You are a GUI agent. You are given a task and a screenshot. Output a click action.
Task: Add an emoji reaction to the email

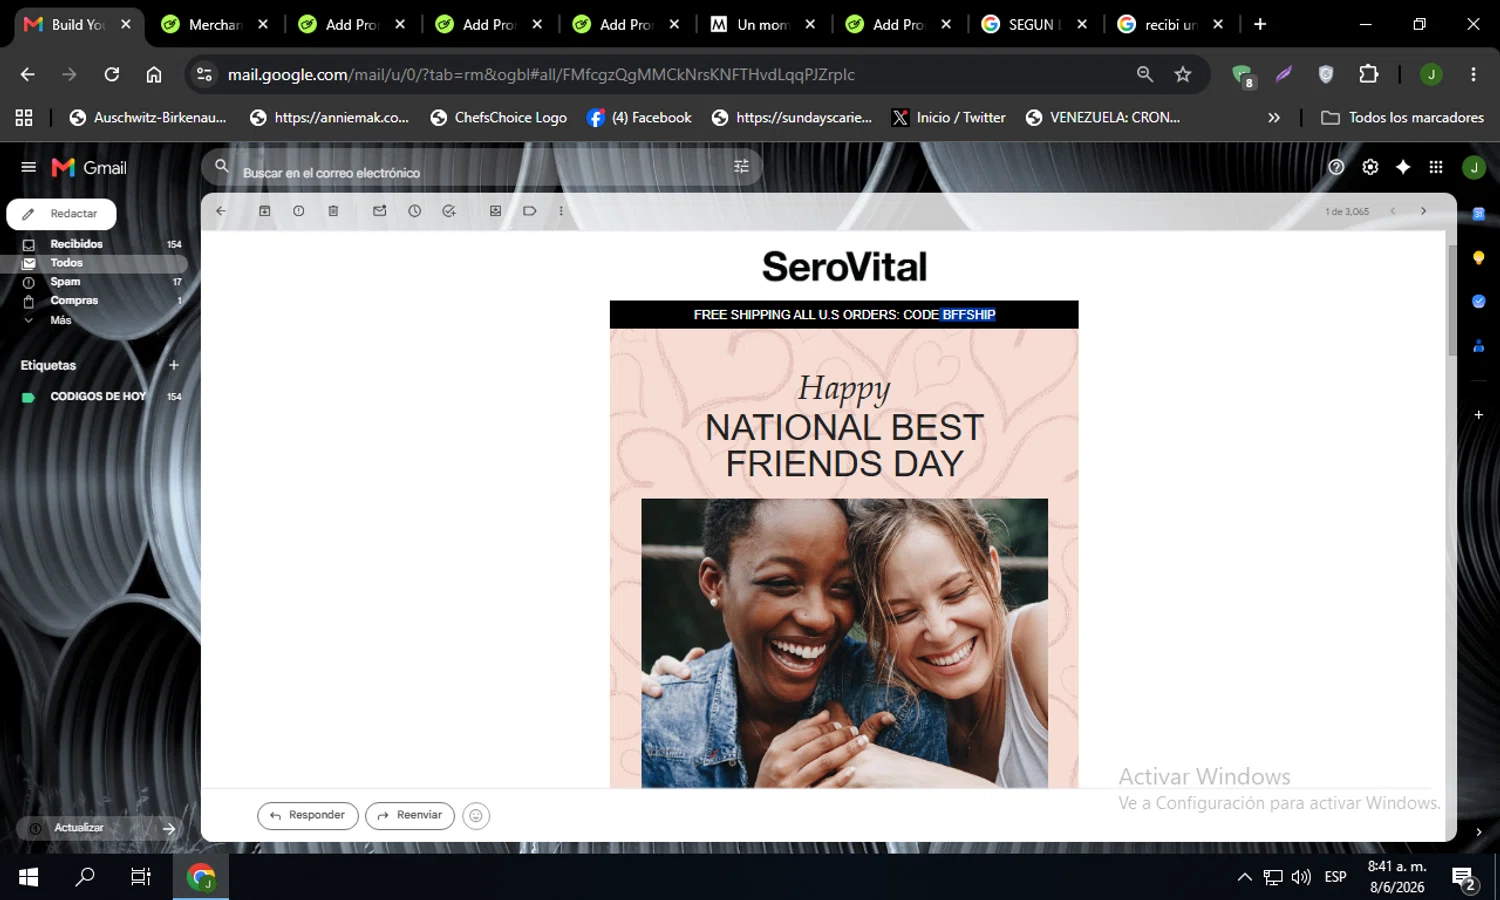[x=476, y=816]
